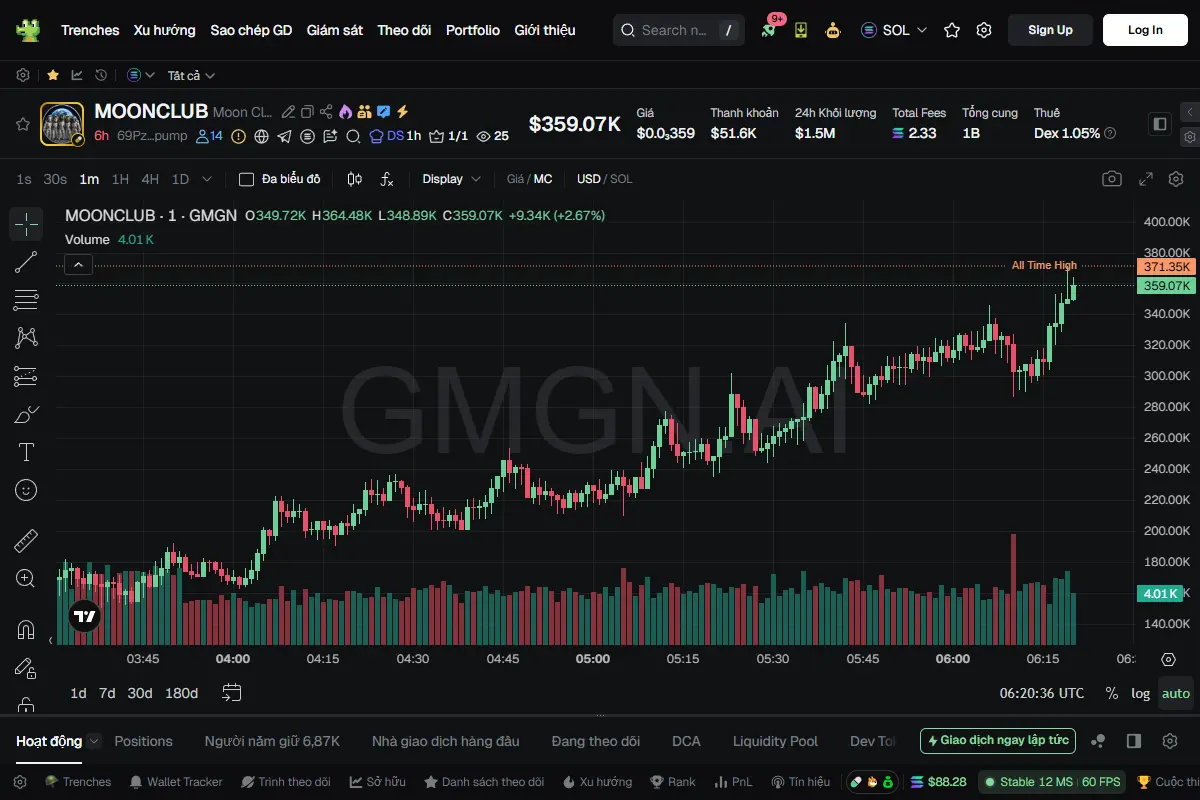
Task: Toggle stay-in-drawing-mode pencil lock
Action: click(26, 668)
